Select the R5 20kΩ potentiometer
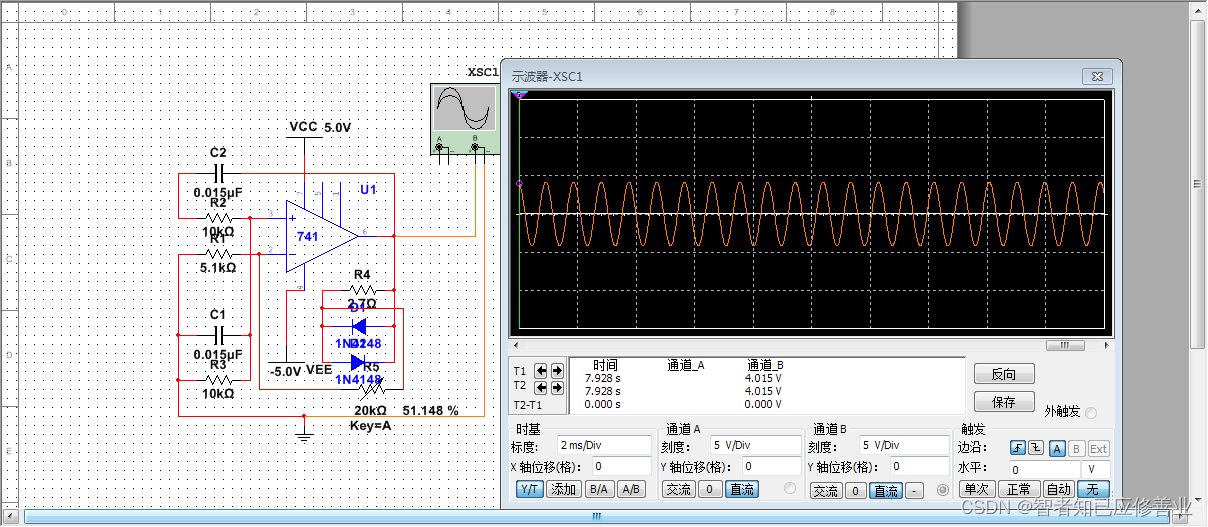The height and width of the screenshot is (527, 1208). click(371, 388)
